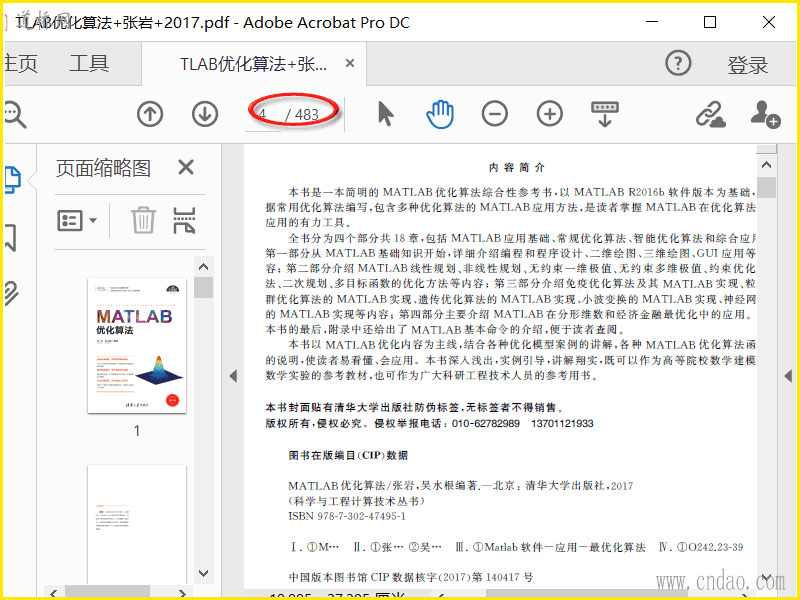Select the TLAB优化算法 document tab

click(x=254, y=64)
